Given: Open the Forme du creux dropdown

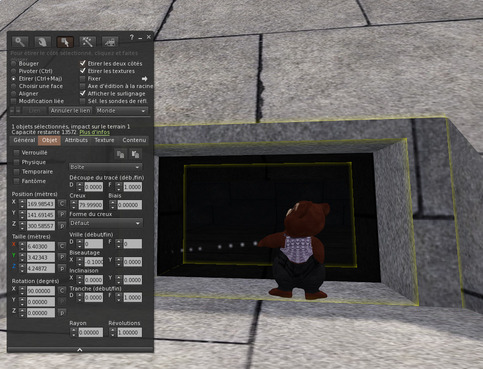Looking at the screenshot, I should [106, 223].
